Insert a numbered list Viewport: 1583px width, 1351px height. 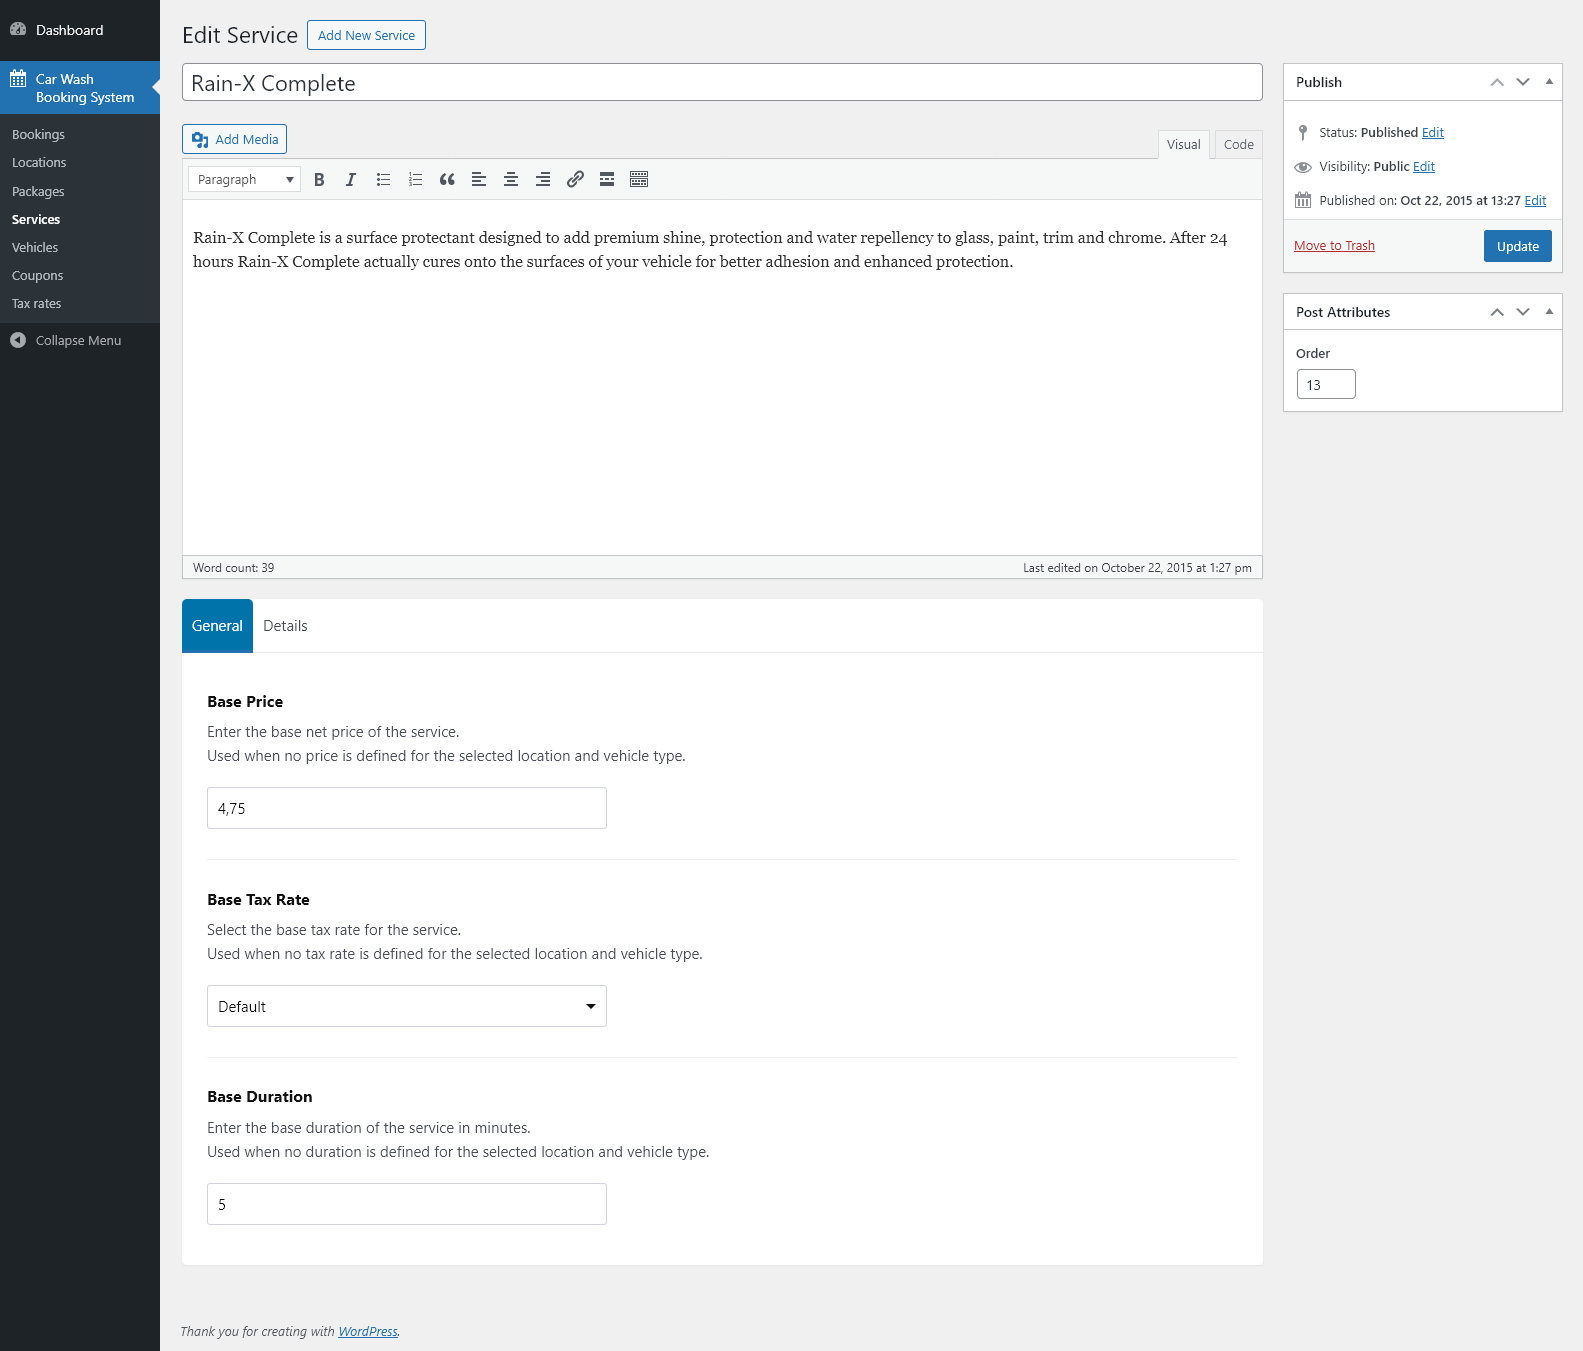click(415, 180)
